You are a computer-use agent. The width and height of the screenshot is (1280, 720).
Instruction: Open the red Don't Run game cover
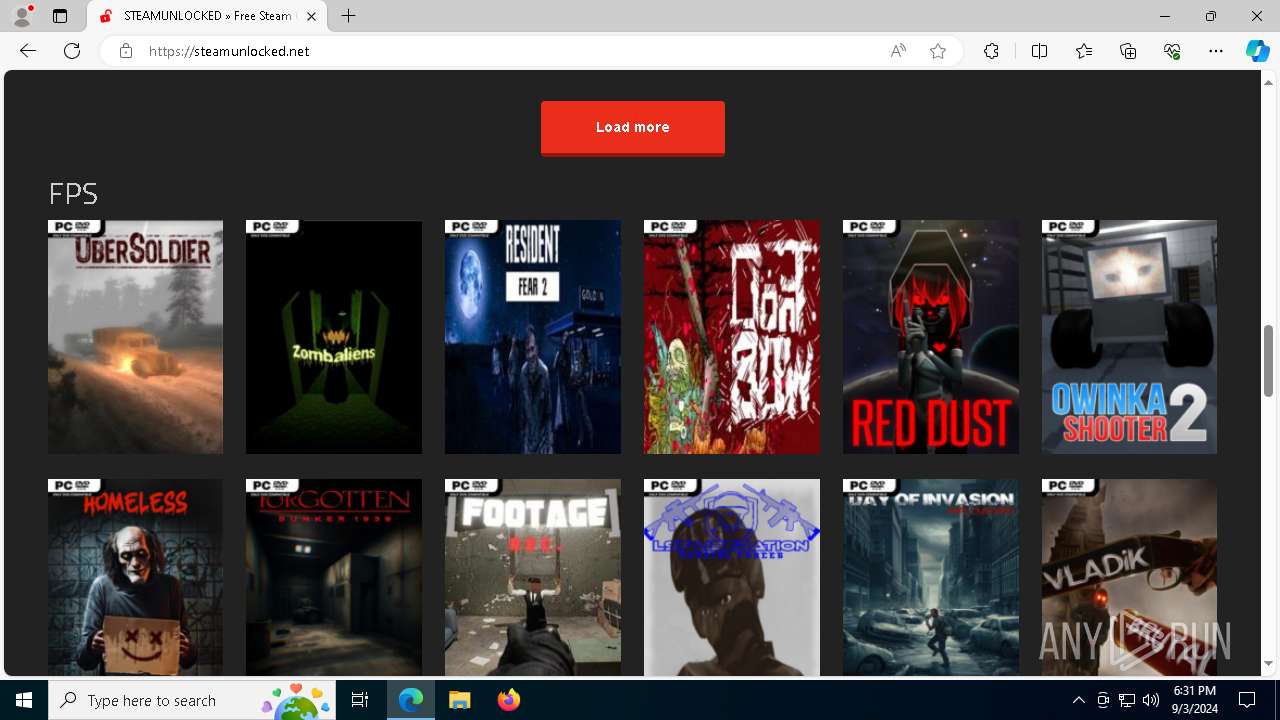click(x=732, y=337)
